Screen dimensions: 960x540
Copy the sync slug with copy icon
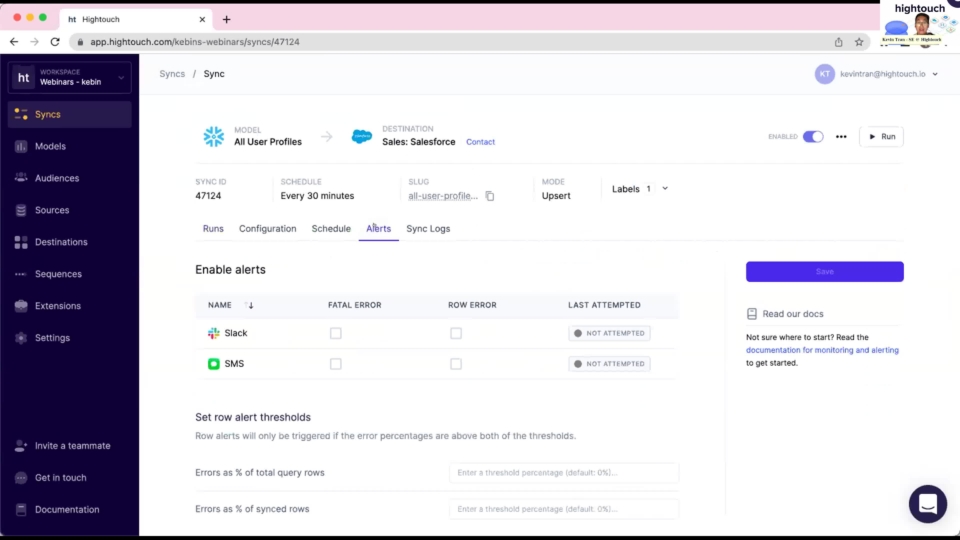coord(490,196)
